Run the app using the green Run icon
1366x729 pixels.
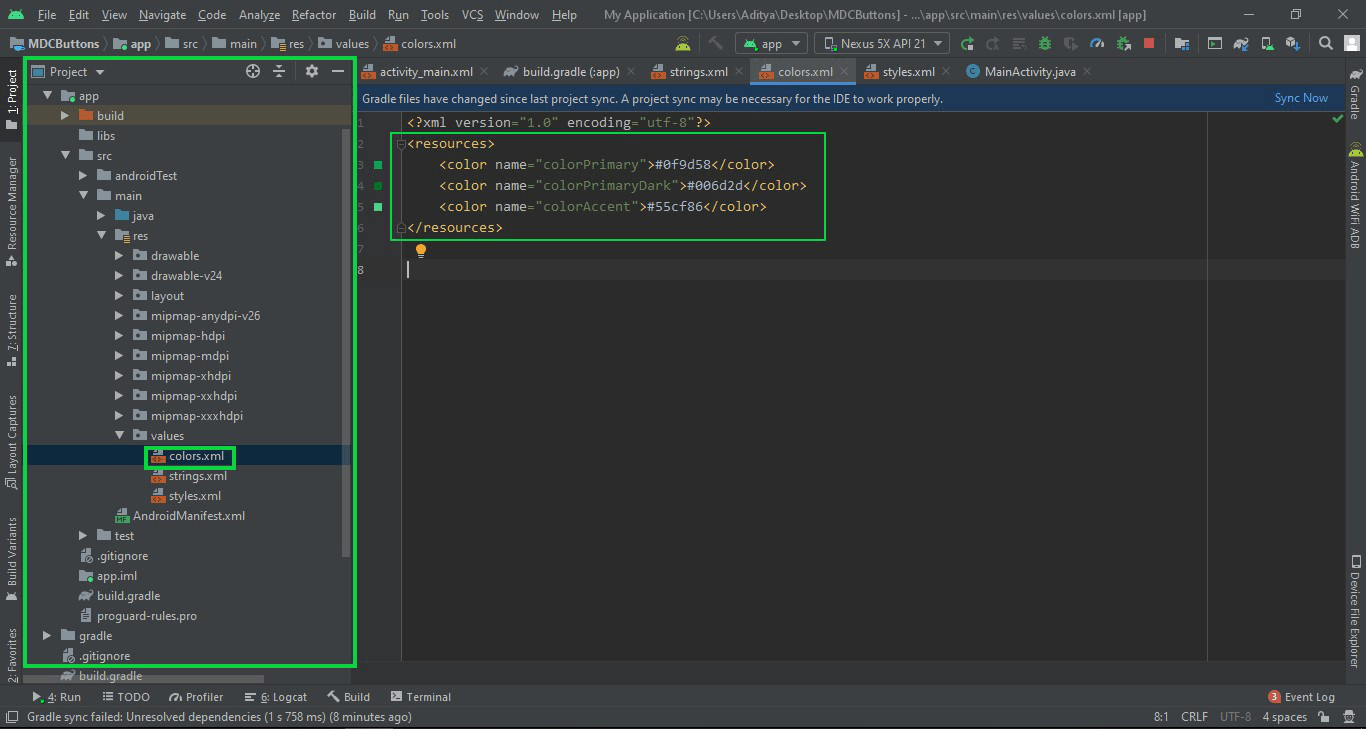967,43
